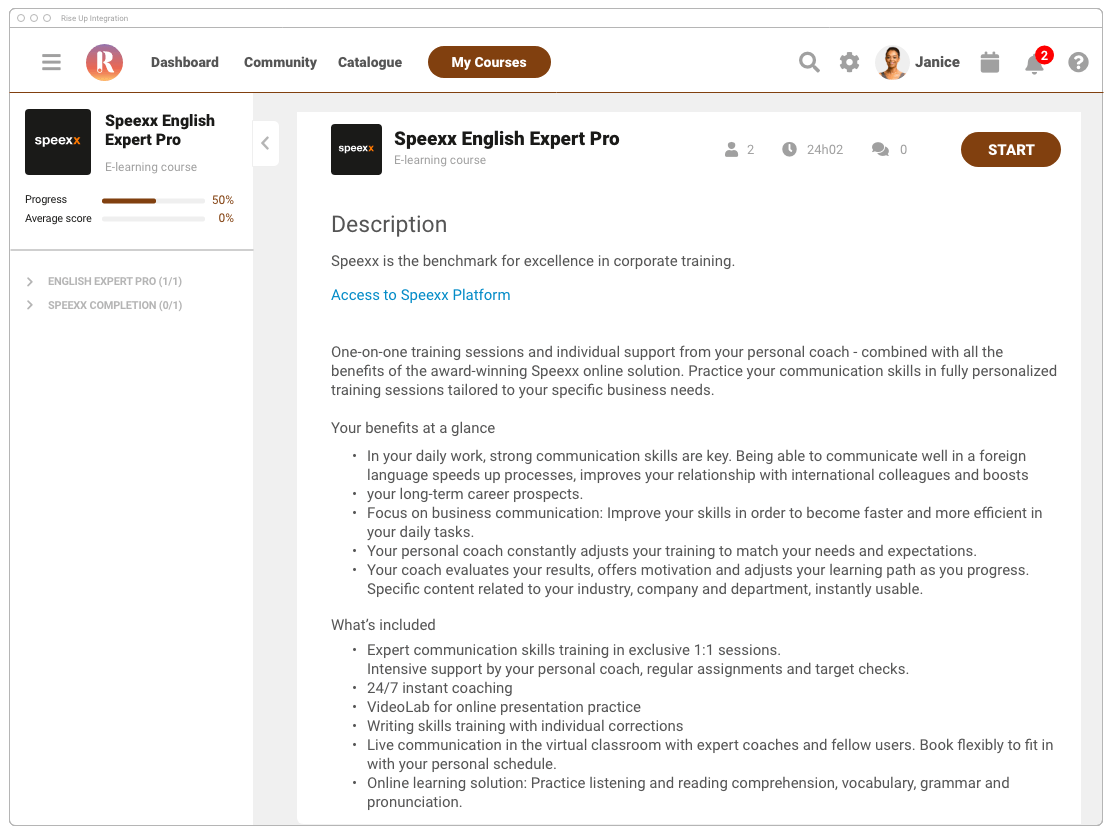
Task: Open the Catalogue tab
Action: [369, 62]
